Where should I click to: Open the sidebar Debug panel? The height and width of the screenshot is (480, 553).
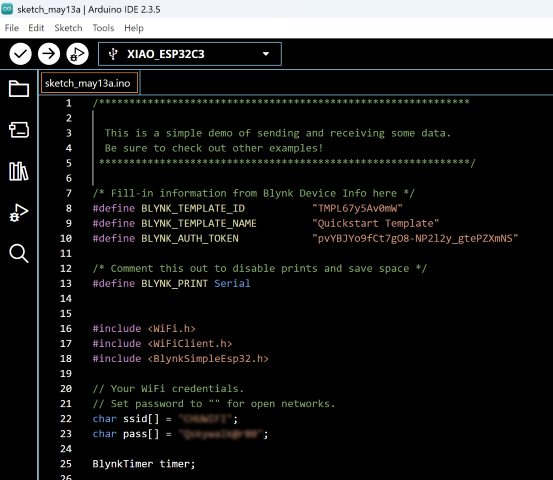pos(19,213)
